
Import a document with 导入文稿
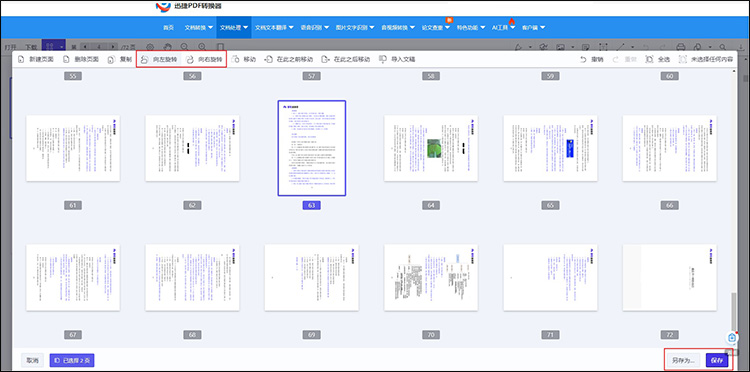pyautogui.click(x=397, y=59)
